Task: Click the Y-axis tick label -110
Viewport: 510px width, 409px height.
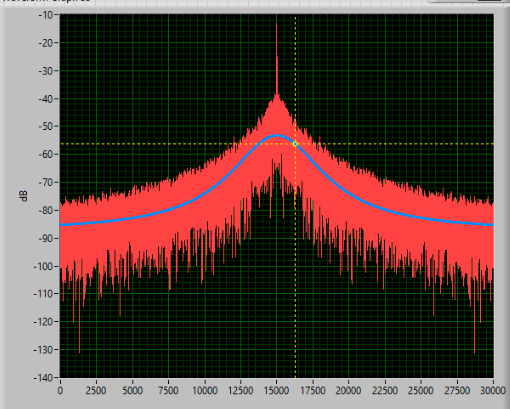Action: (x=43, y=294)
